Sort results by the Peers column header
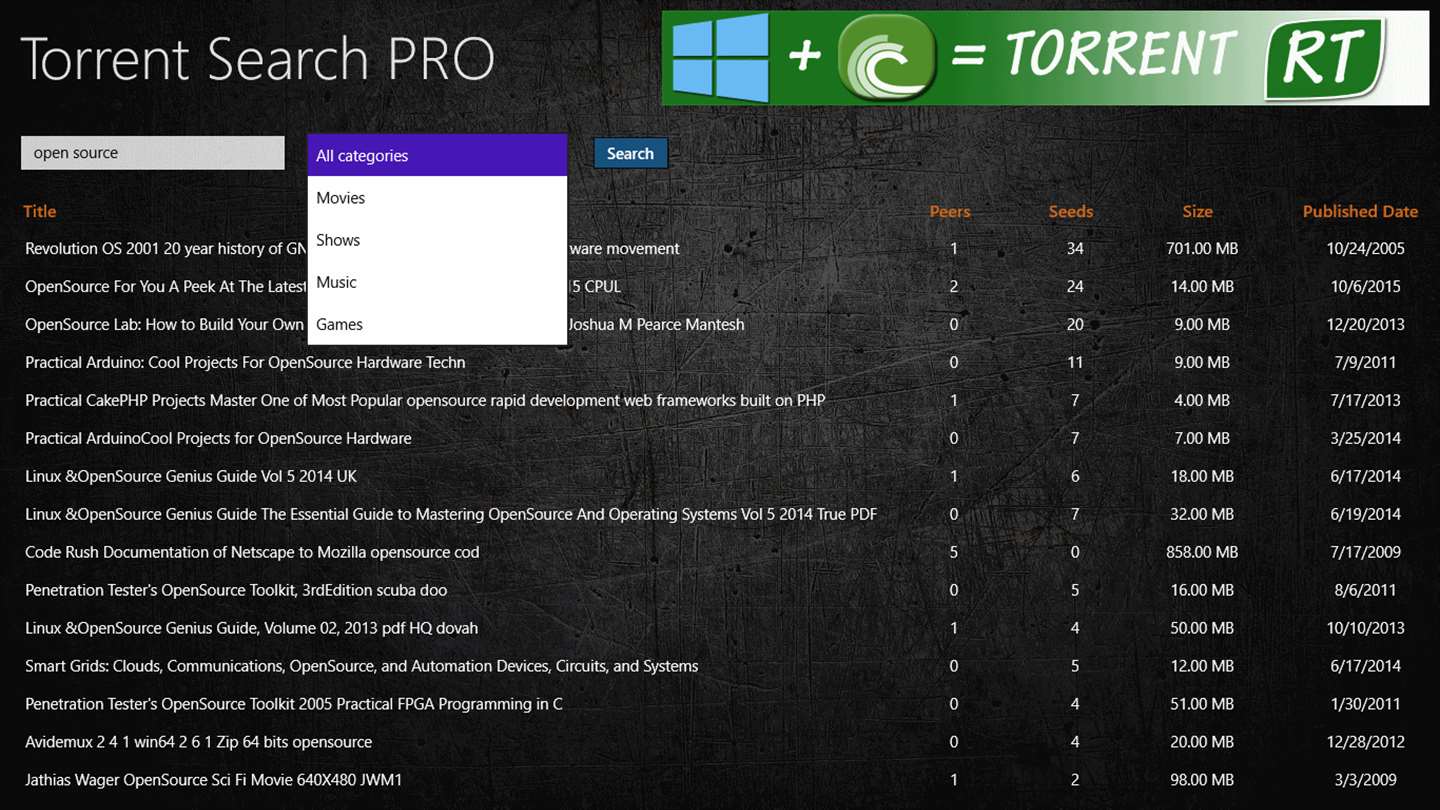The image size is (1440, 810). 950,211
